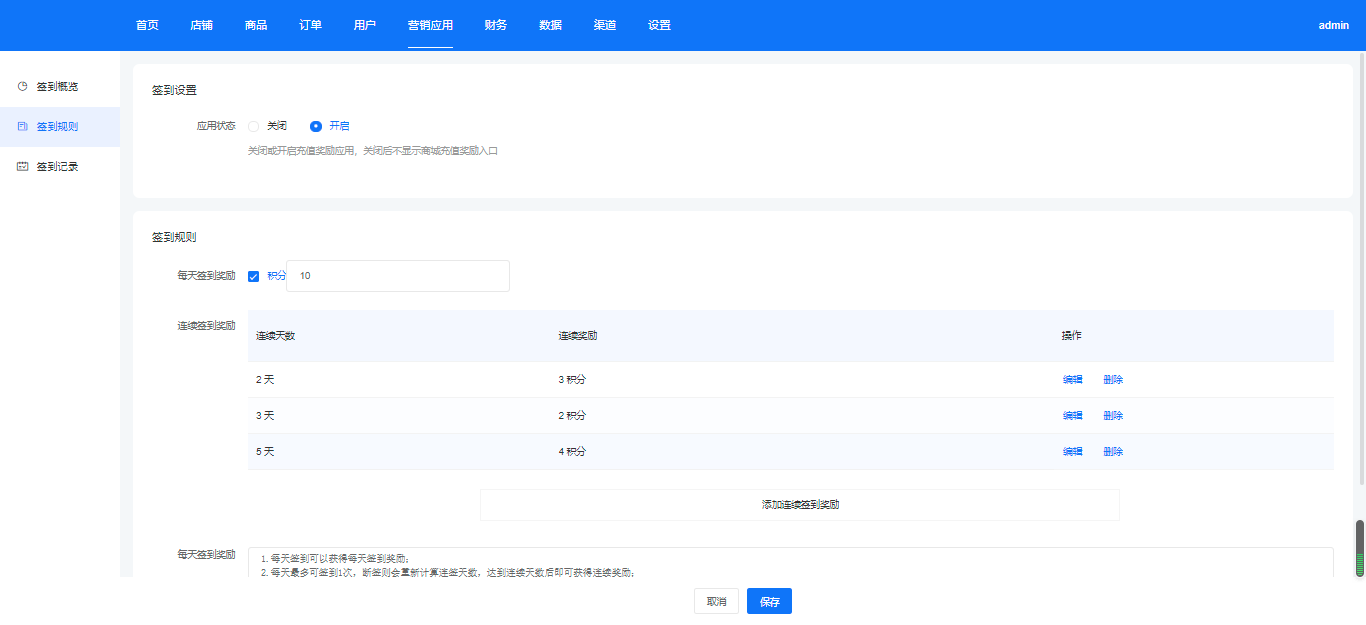
Task: Click the 签到记录 calendar icon
Action: pyautogui.click(x=22, y=167)
